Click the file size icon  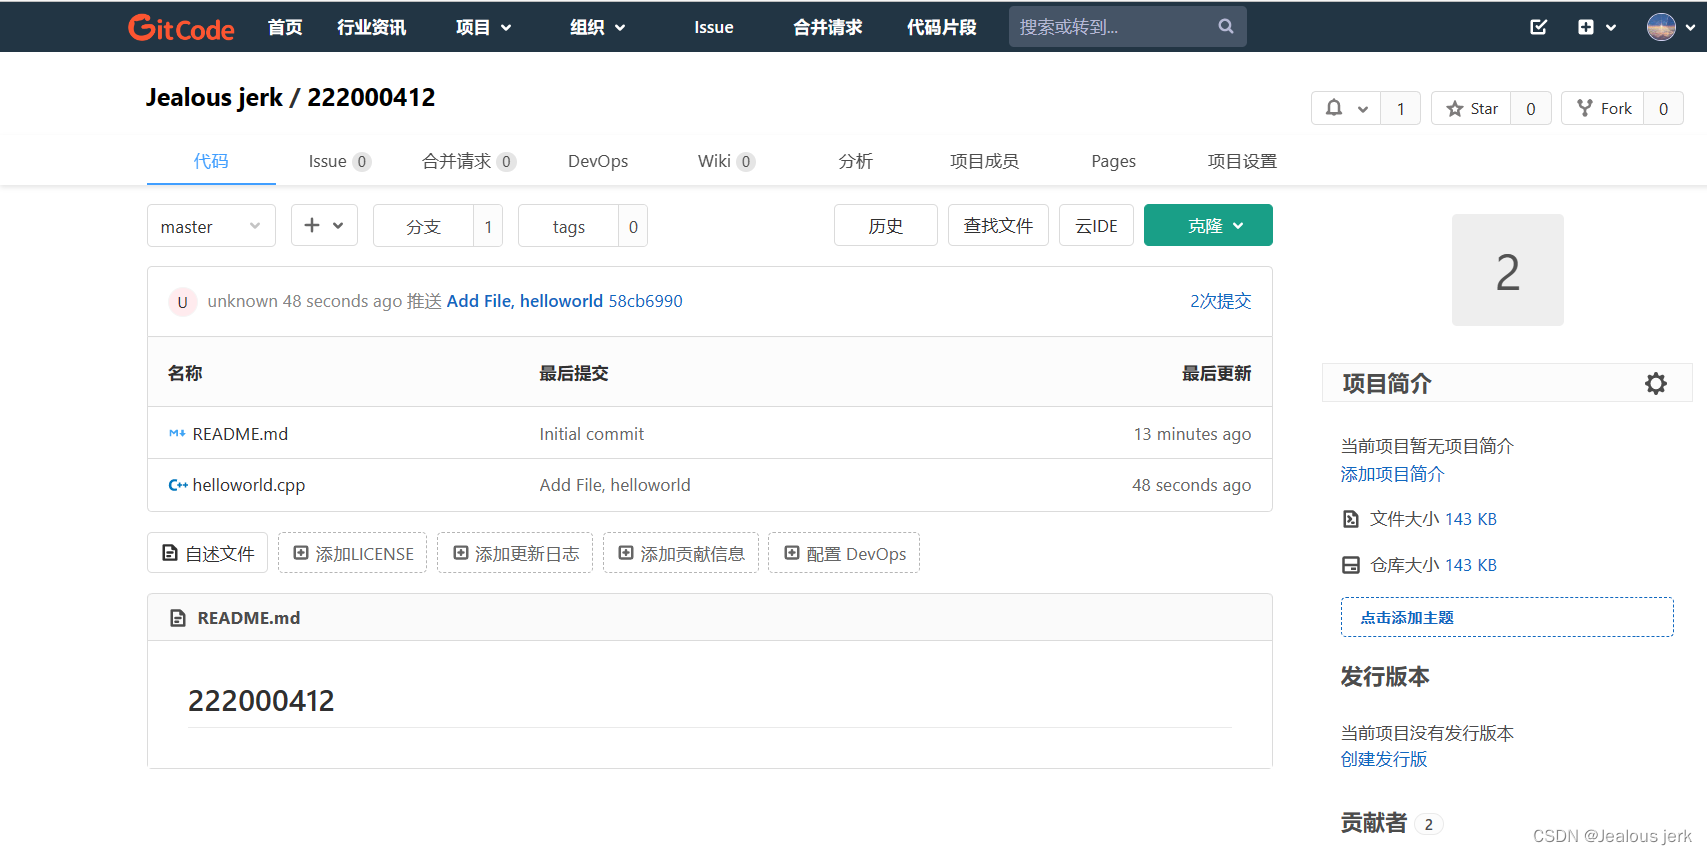(1351, 519)
